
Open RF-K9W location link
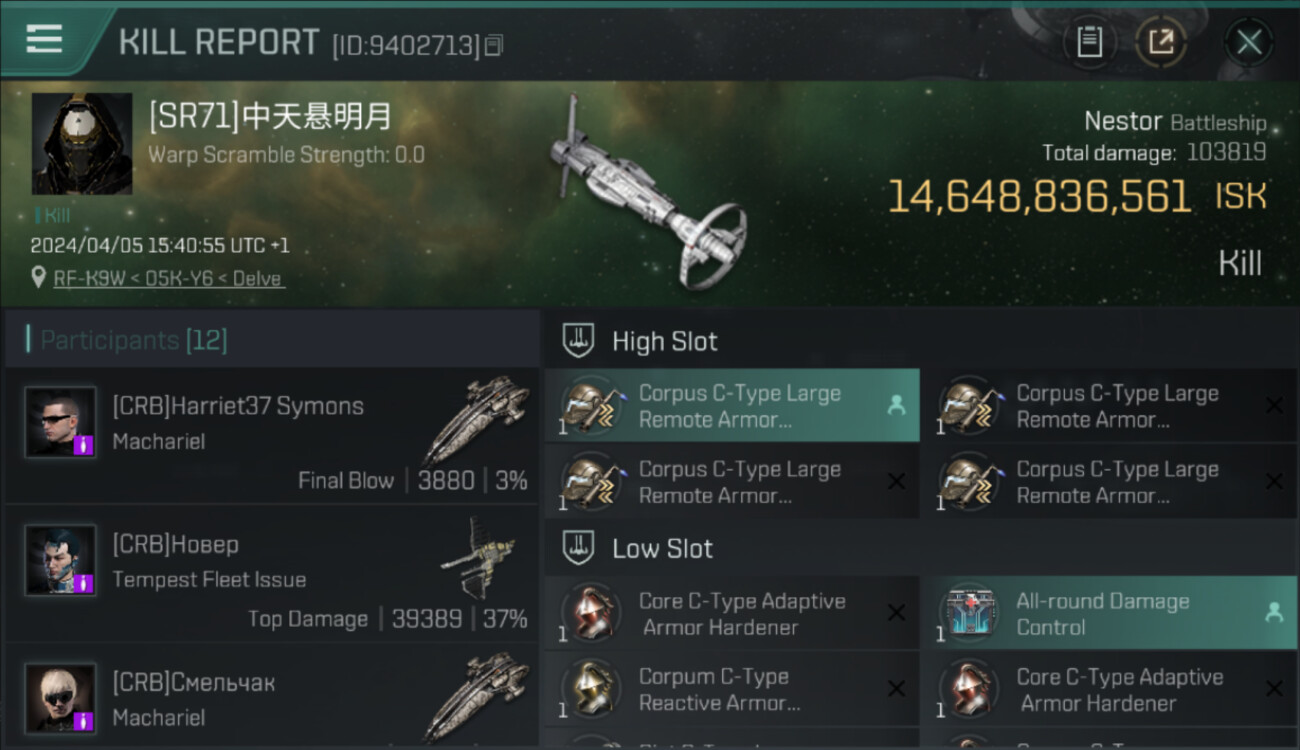(169, 278)
